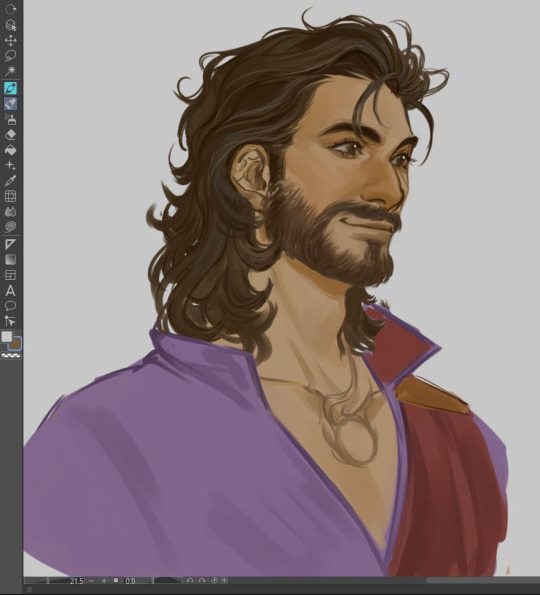Image resolution: width=540 pixels, height=595 pixels.
Task: Select the highlighted cyan Pen tool
Action: pos(11,88)
